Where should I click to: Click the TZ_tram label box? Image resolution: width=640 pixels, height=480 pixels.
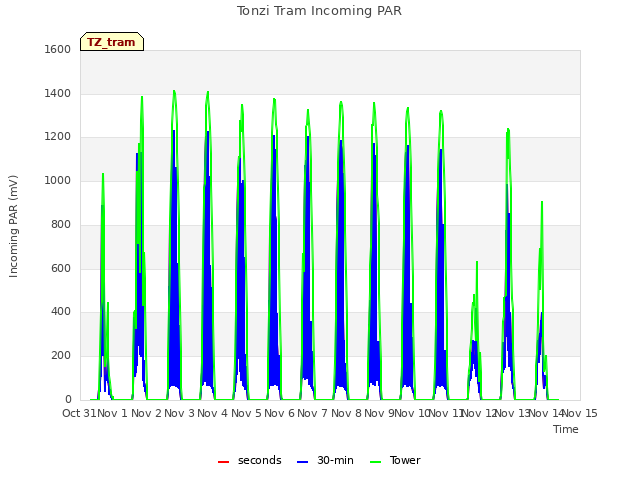pos(112,42)
